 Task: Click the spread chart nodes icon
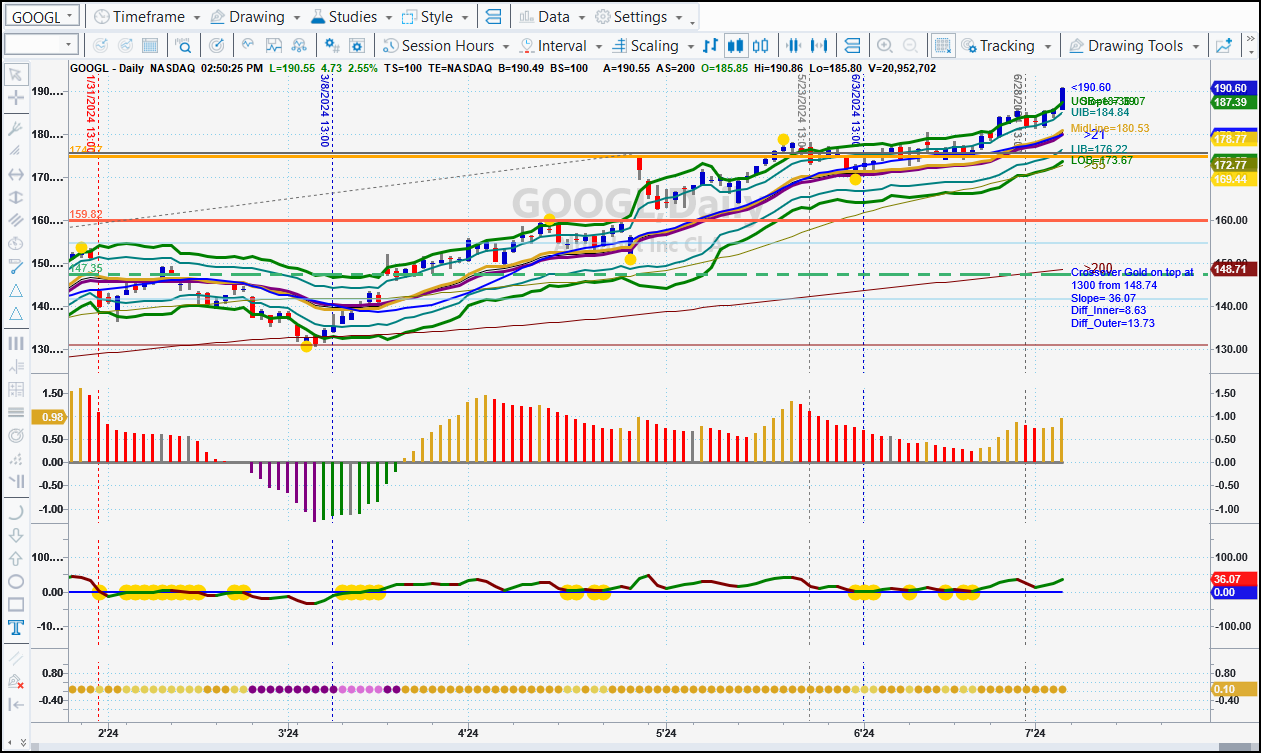tap(298, 46)
